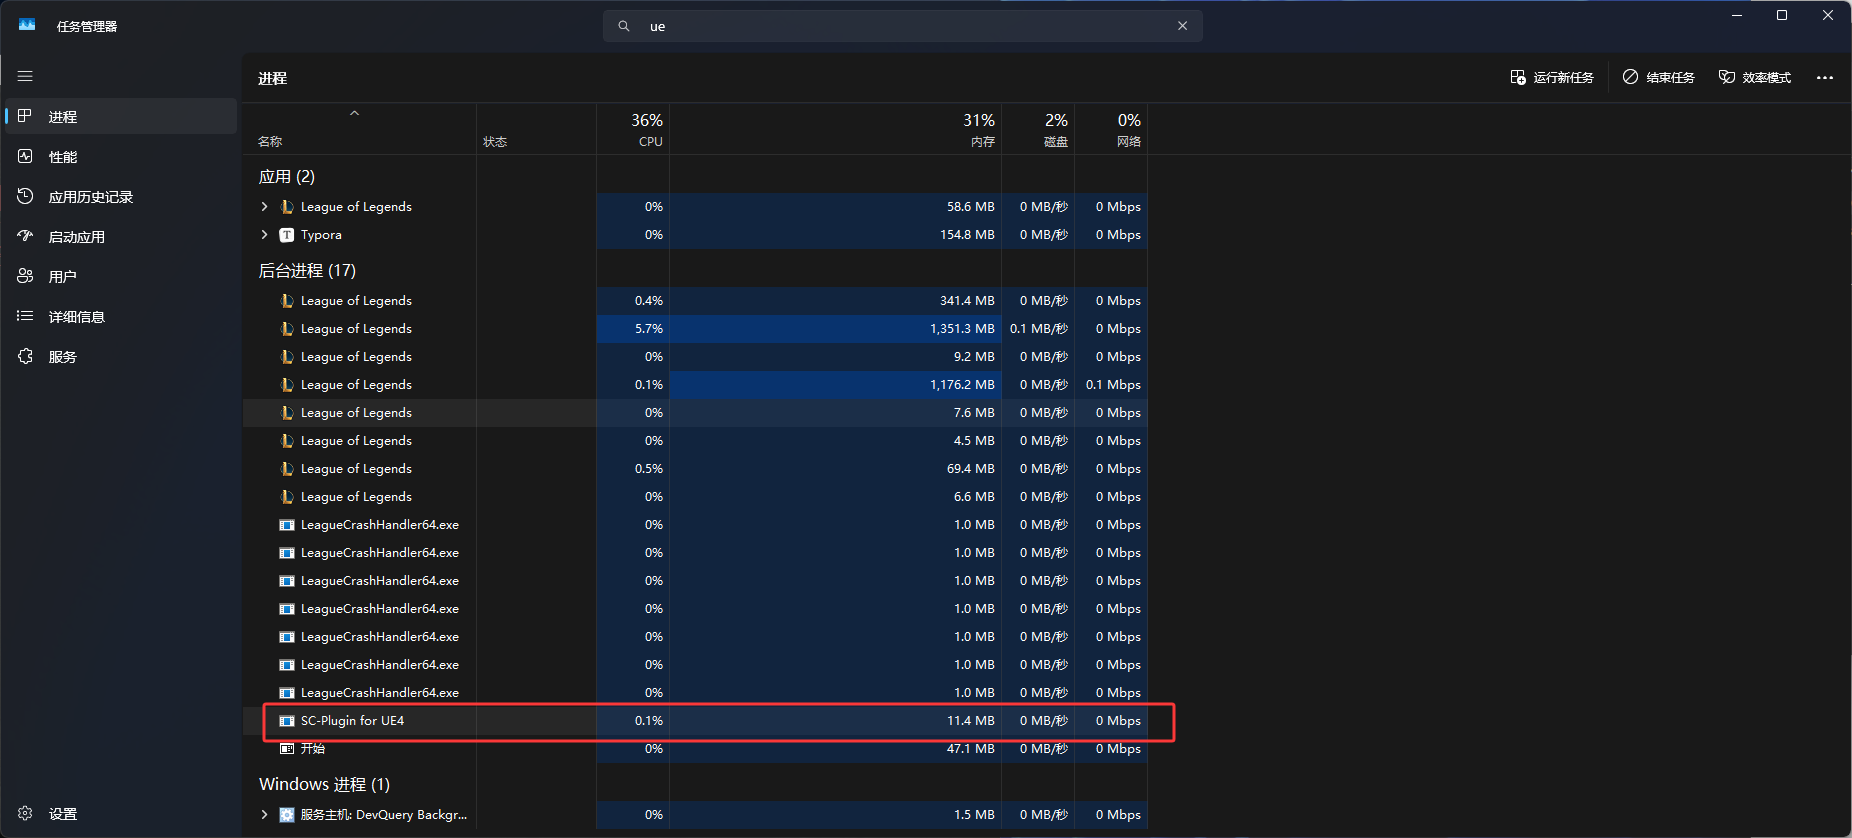Select SC-Plugin for UE4 process
Screen dimensions: 1852x838
(695, 720)
